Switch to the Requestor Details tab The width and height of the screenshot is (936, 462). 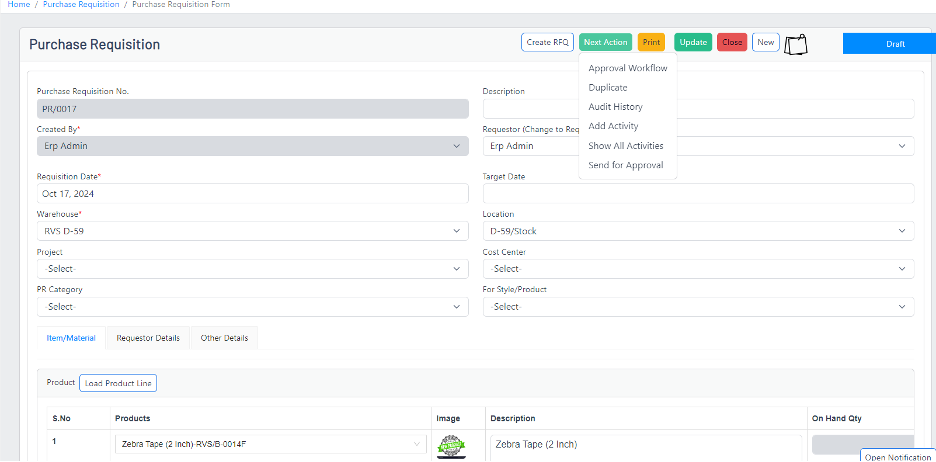click(148, 338)
